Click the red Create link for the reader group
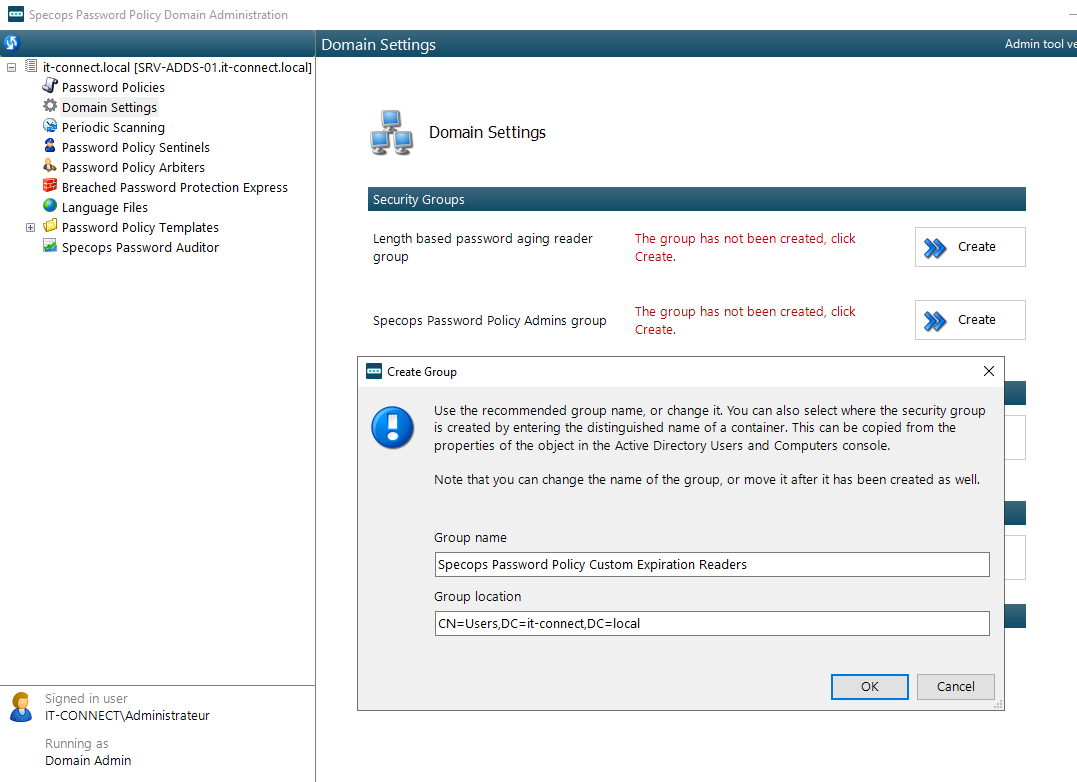The image size is (1077, 782). click(x=744, y=247)
